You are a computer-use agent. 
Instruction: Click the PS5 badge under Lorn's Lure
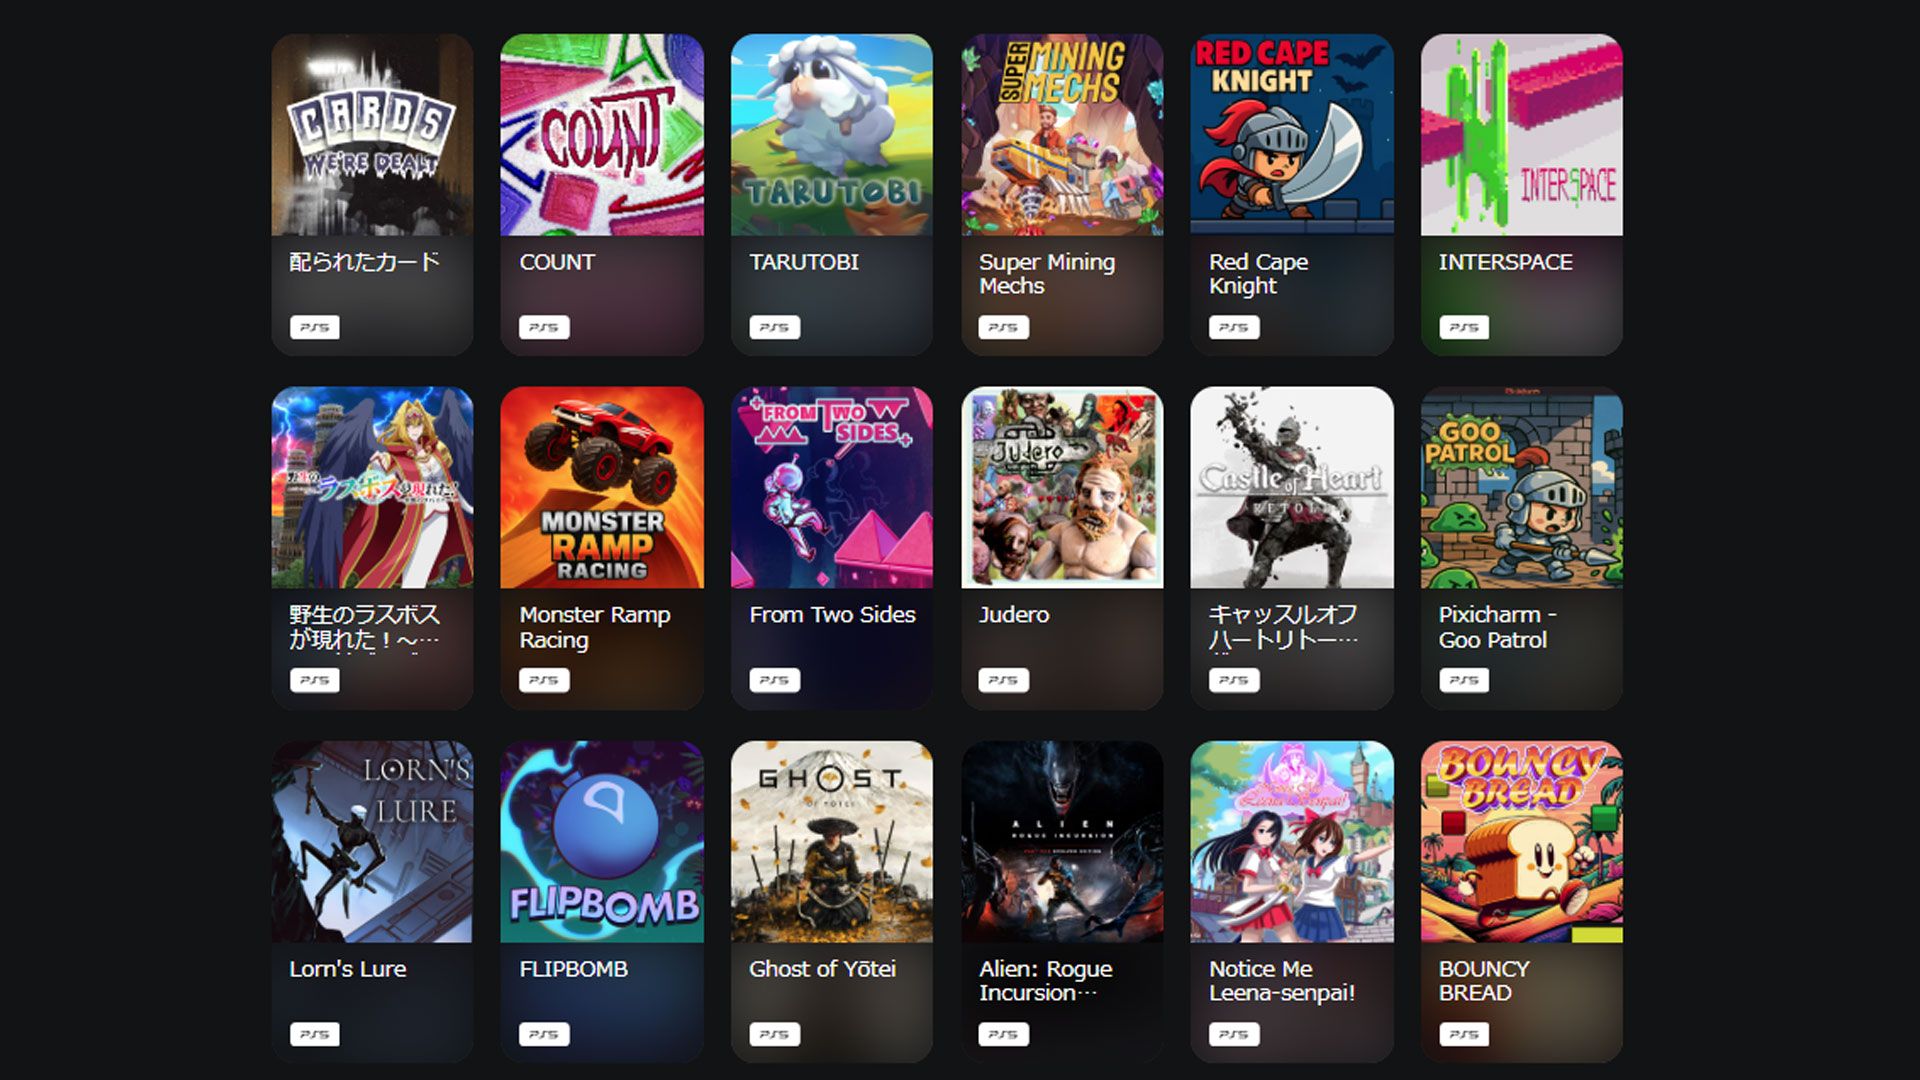[314, 1034]
